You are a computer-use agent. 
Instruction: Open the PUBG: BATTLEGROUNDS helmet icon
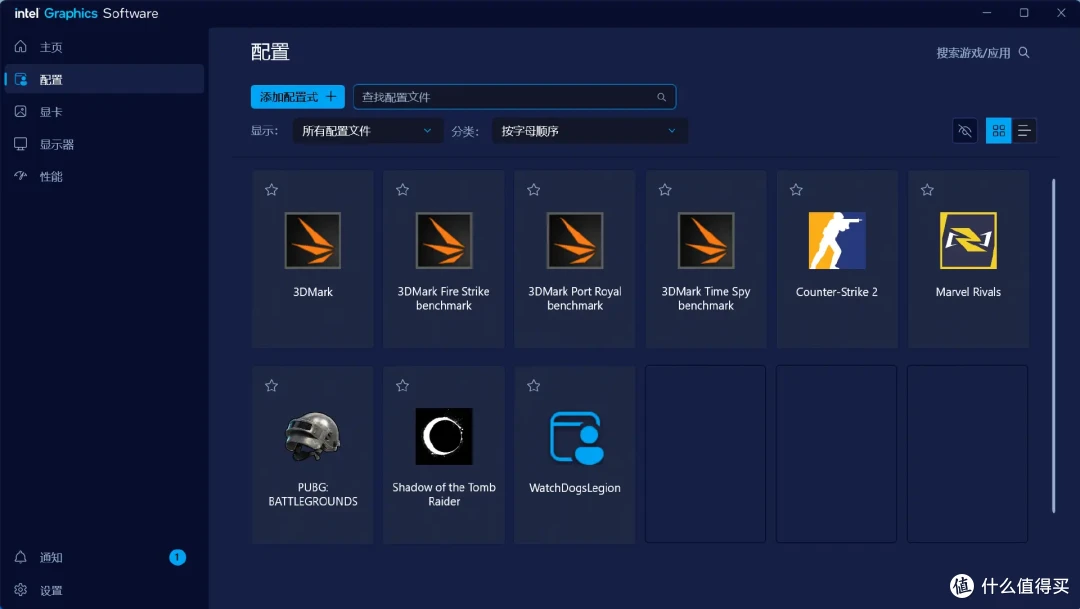click(x=313, y=436)
